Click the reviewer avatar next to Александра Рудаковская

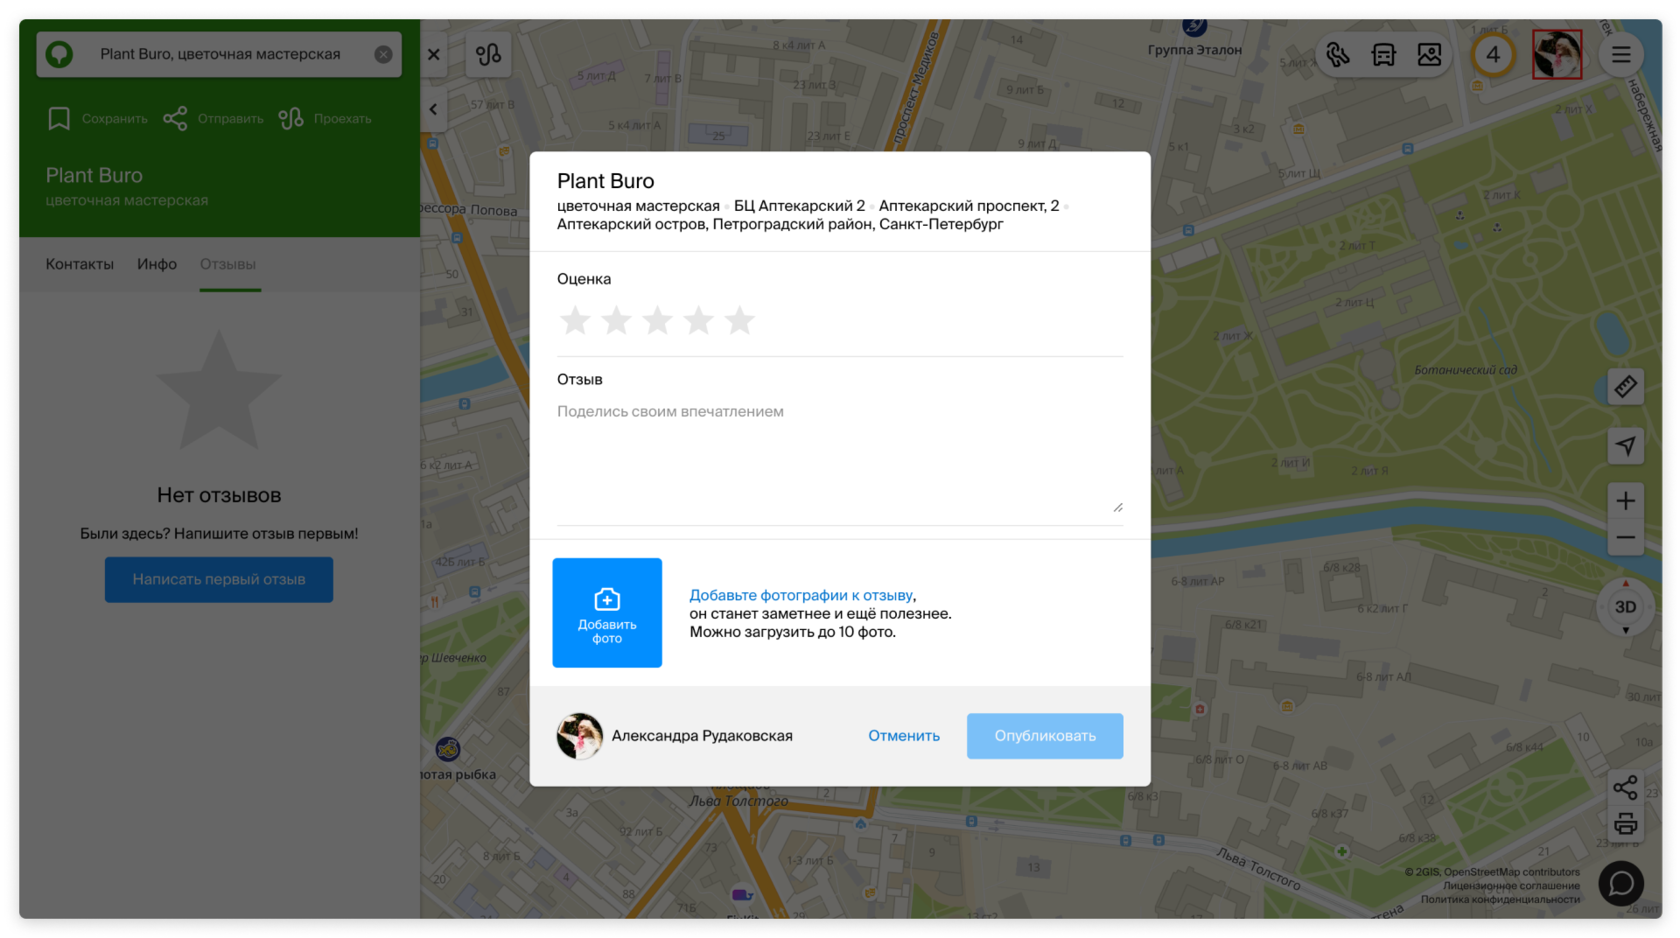point(580,736)
